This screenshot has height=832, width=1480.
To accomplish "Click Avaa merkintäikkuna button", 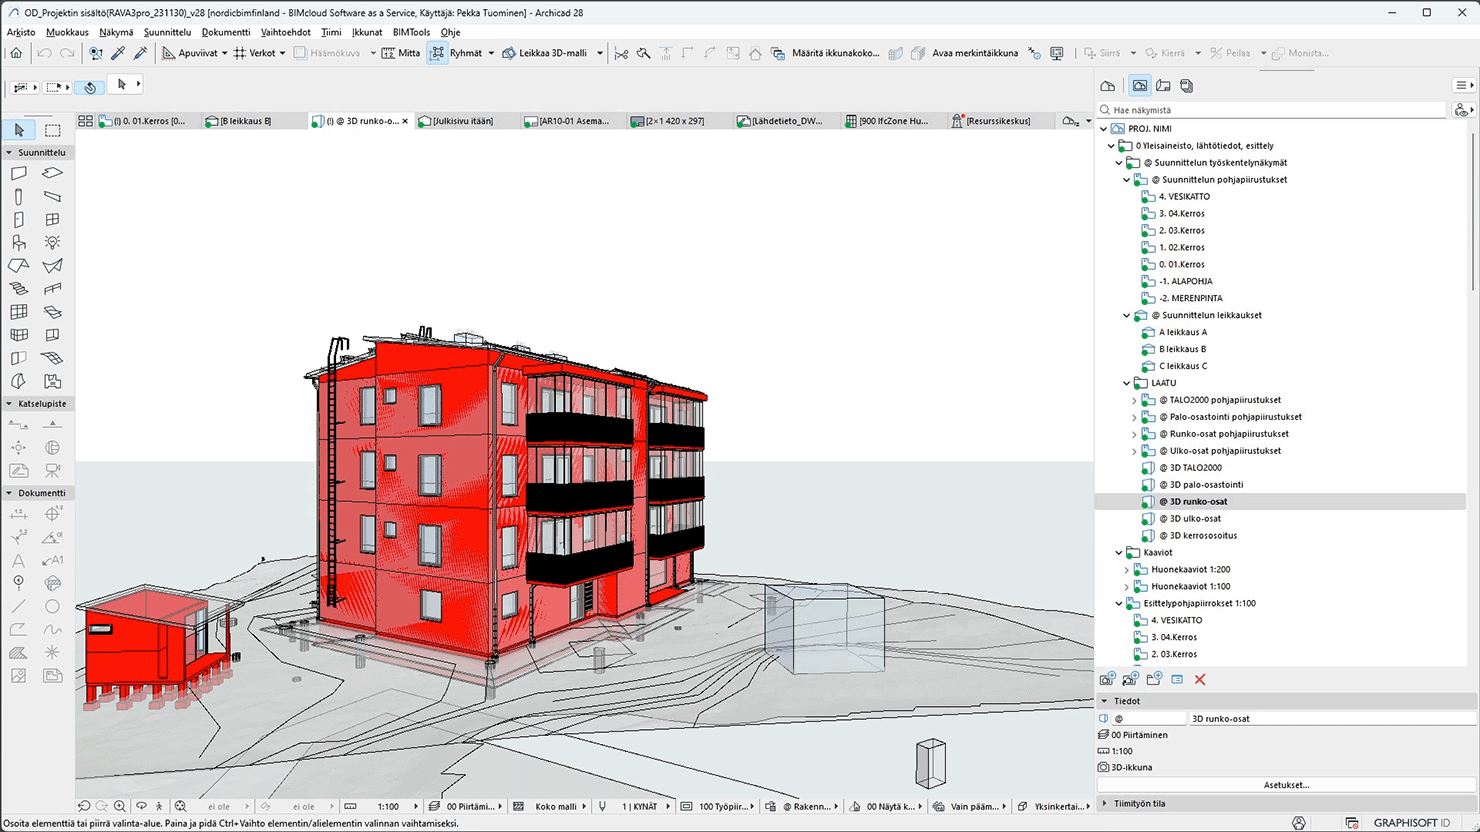I will (x=964, y=53).
